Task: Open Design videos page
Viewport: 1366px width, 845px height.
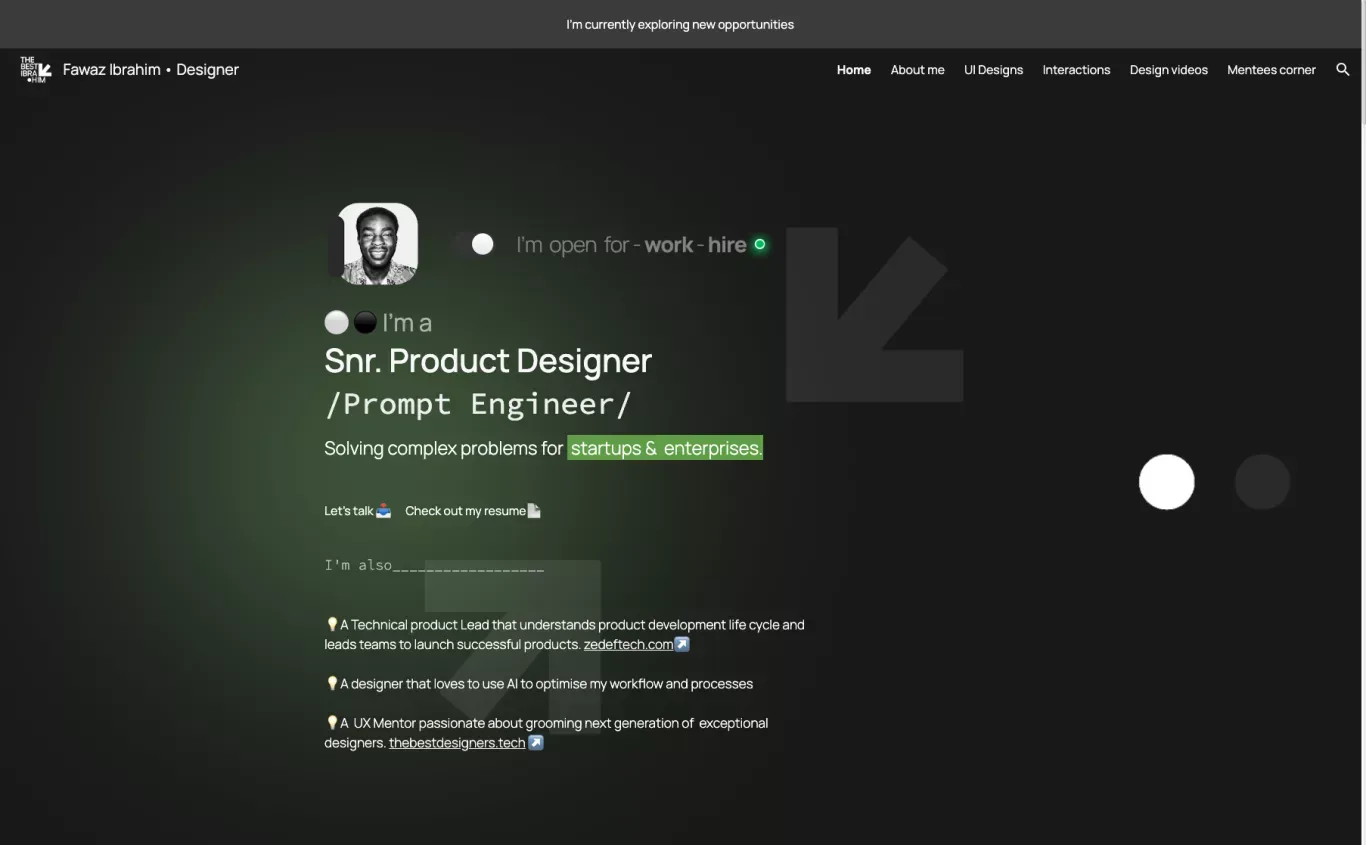Action: pyautogui.click(x=1168, y=70)
